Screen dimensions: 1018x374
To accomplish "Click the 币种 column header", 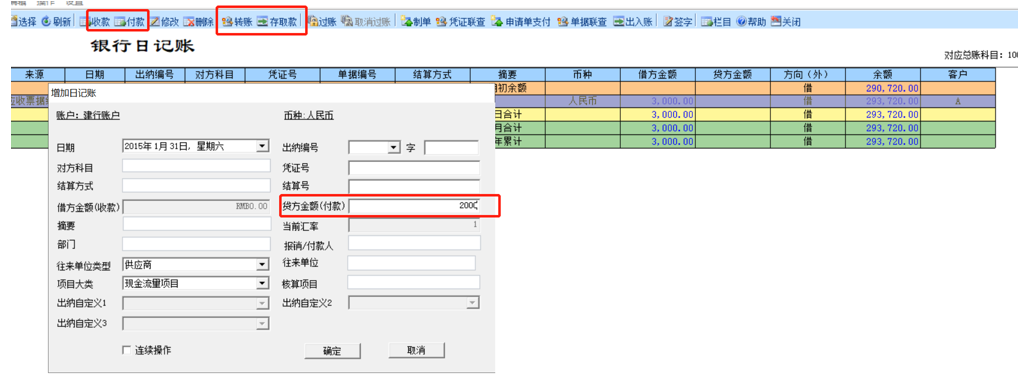I will 582,75.
